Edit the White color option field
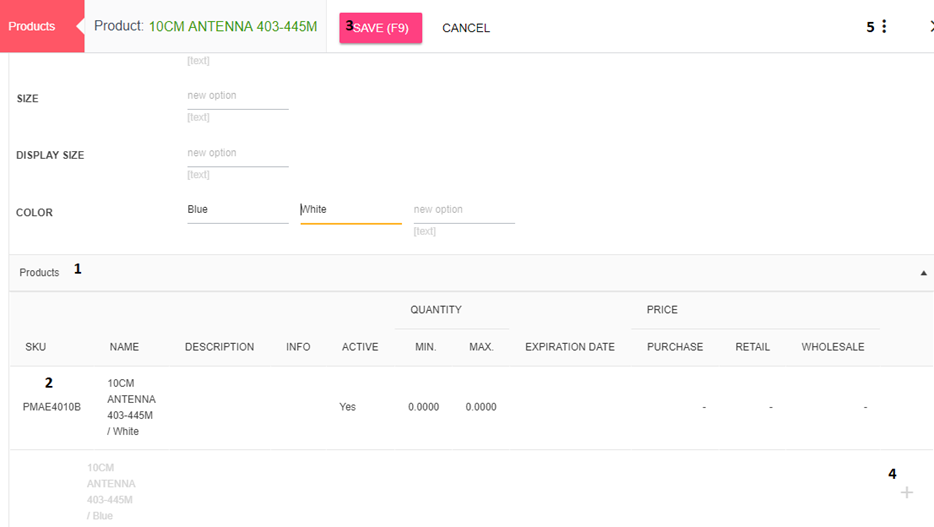 point(350,210)
